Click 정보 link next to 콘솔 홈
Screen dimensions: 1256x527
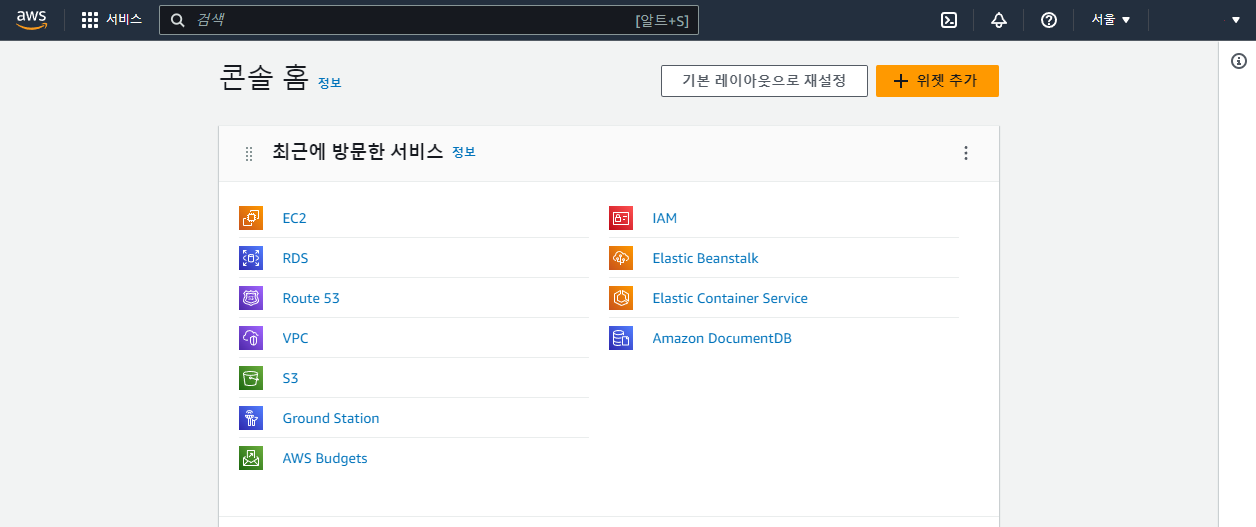click(x=330, y=82)
